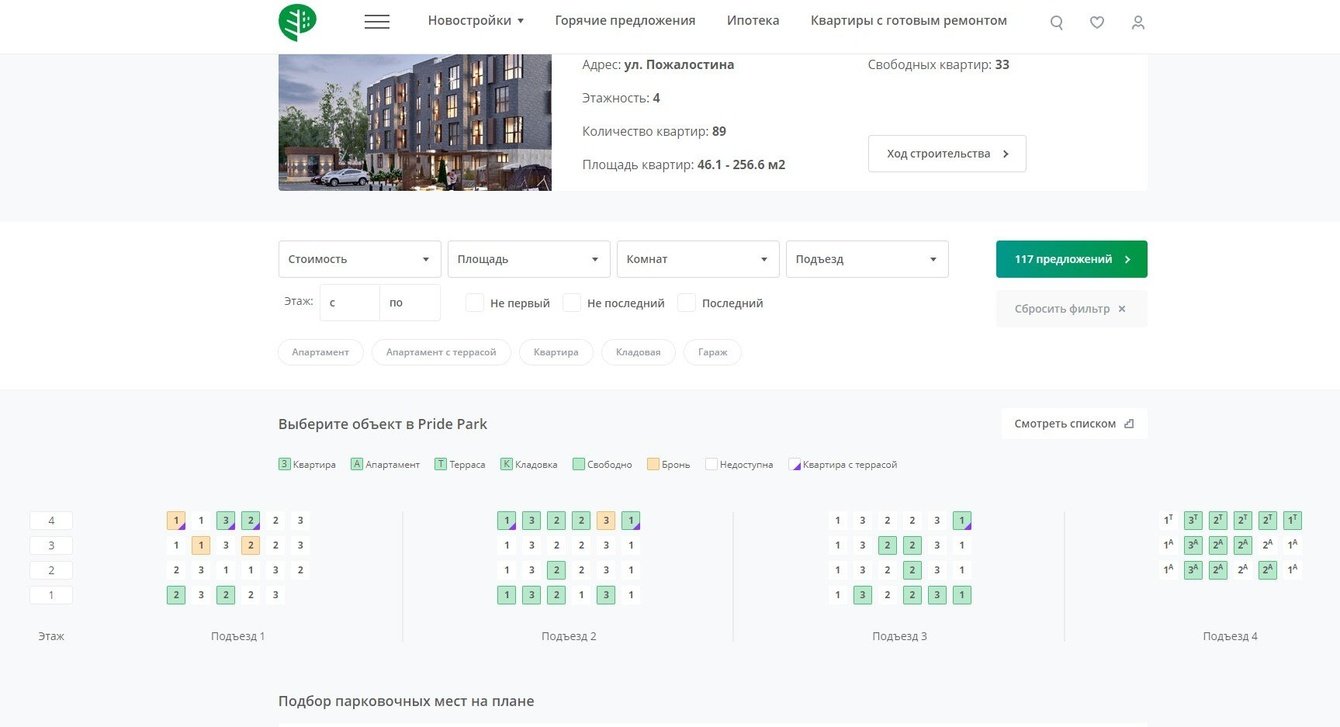Click arrow icon on Ход строительства

(1006, 154)
